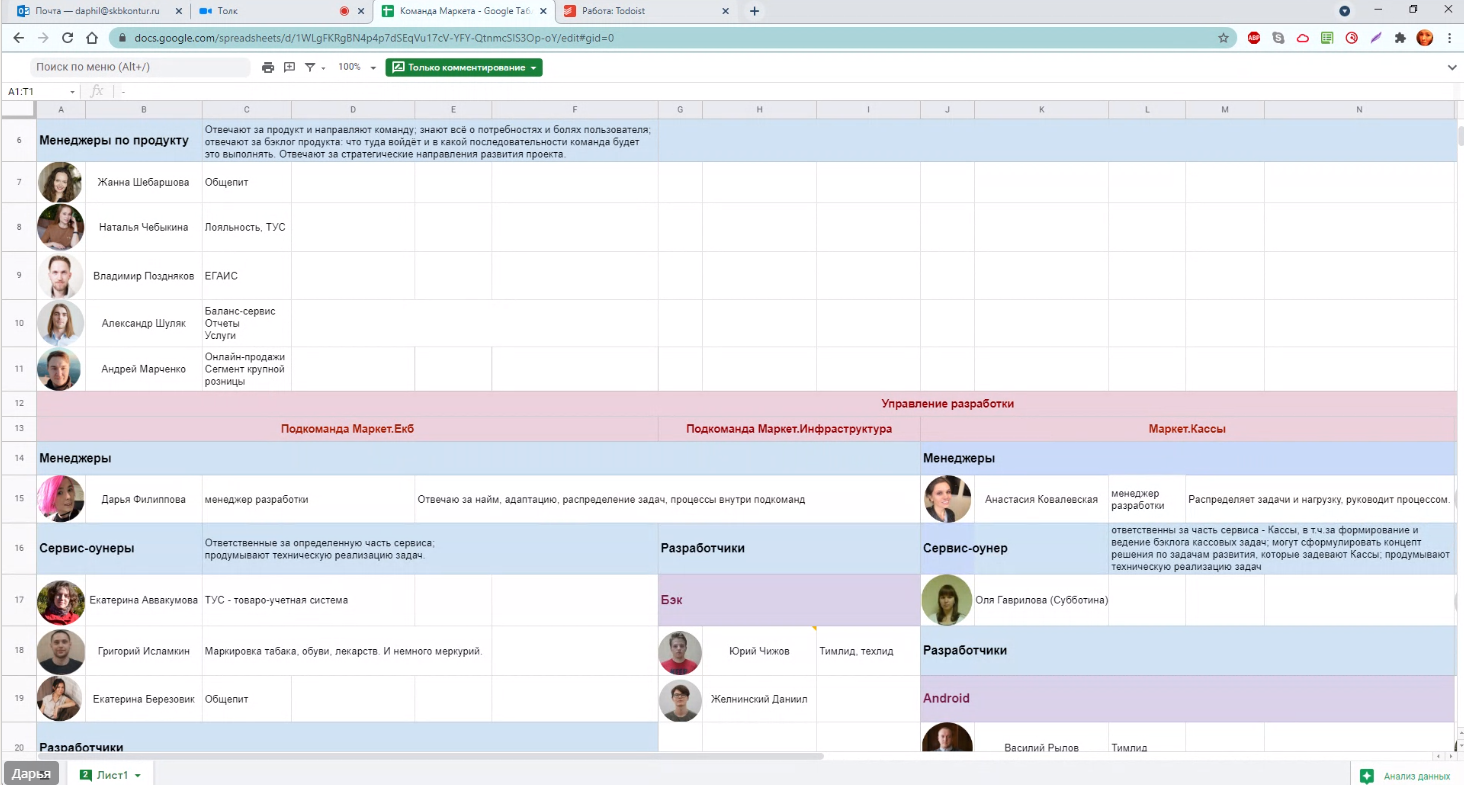
Task: Select the Команда Маркета Google Таблицы tab
Action: pos(464,11)
